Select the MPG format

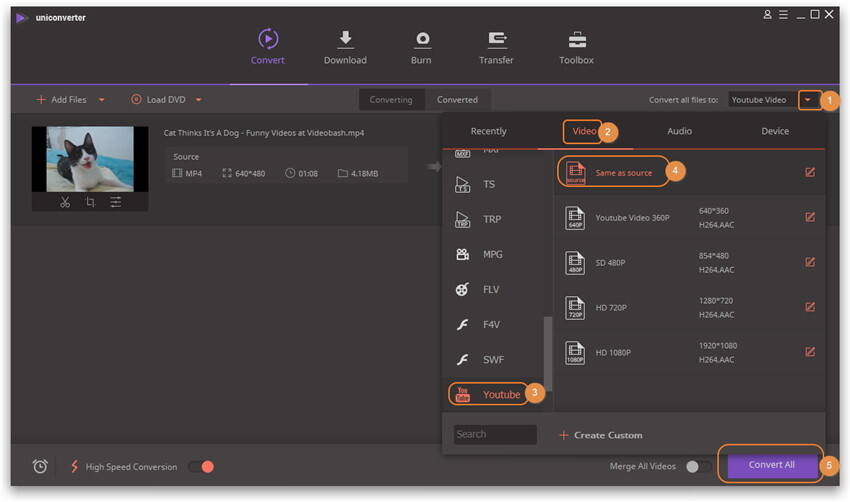tap(492, 254)
